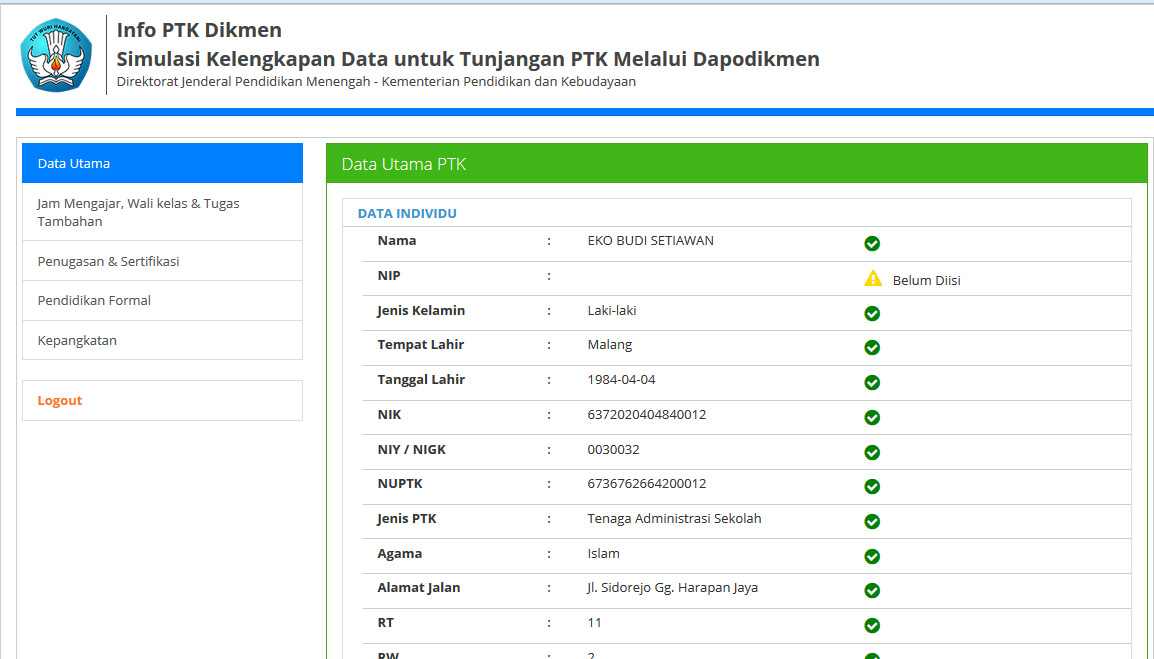Click green checkmark next to Agama
The width and height of the screenshot is (1154, 659).
pyautogui.click(x=872, y=557)
